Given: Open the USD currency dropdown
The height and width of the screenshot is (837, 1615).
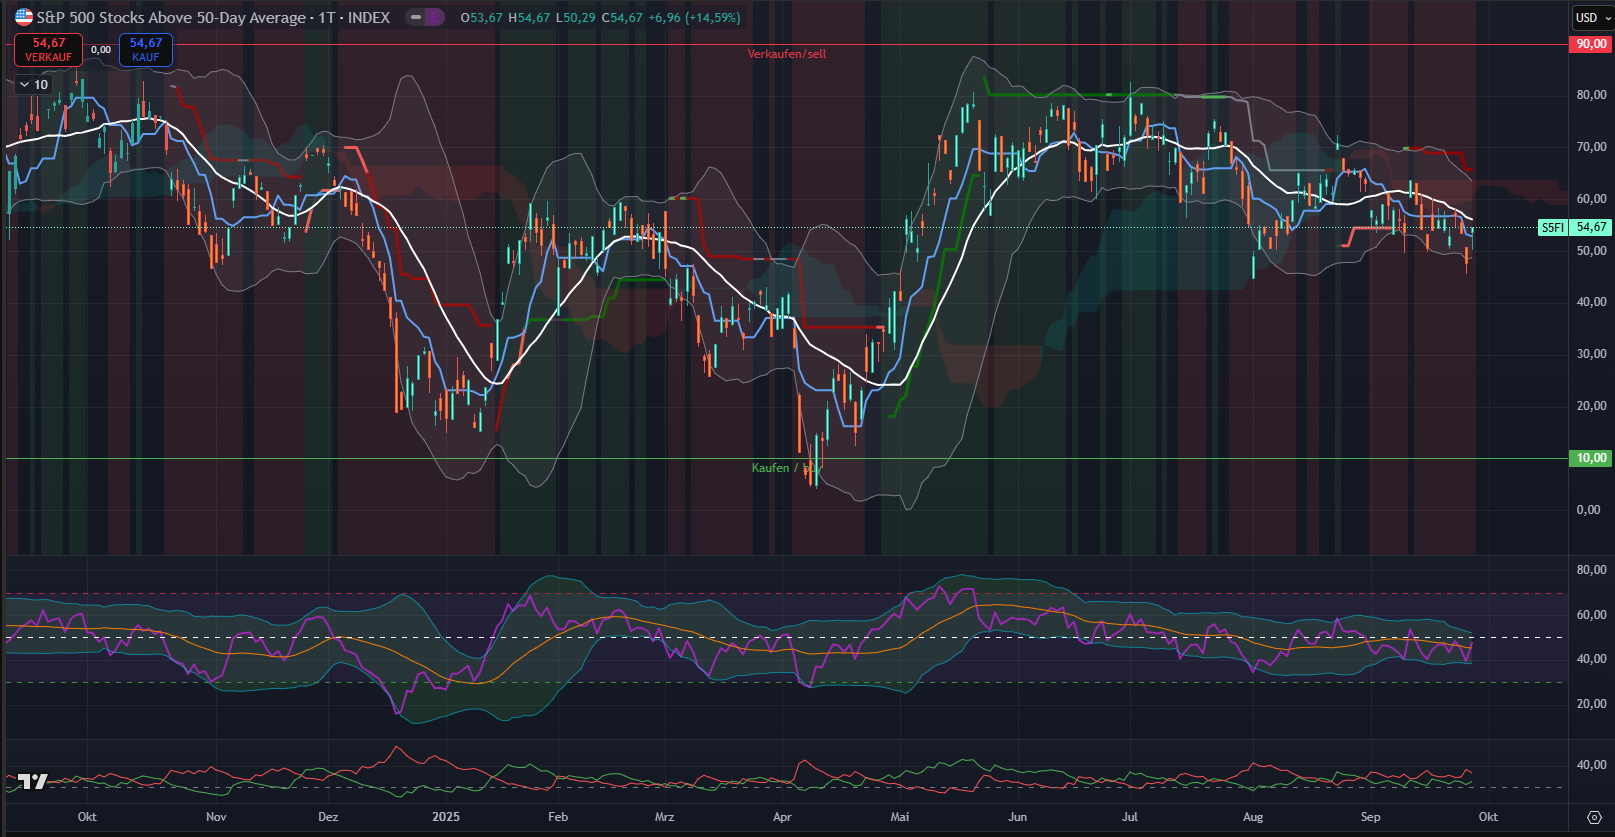Looking at the screenshot, I should 1592,17.
